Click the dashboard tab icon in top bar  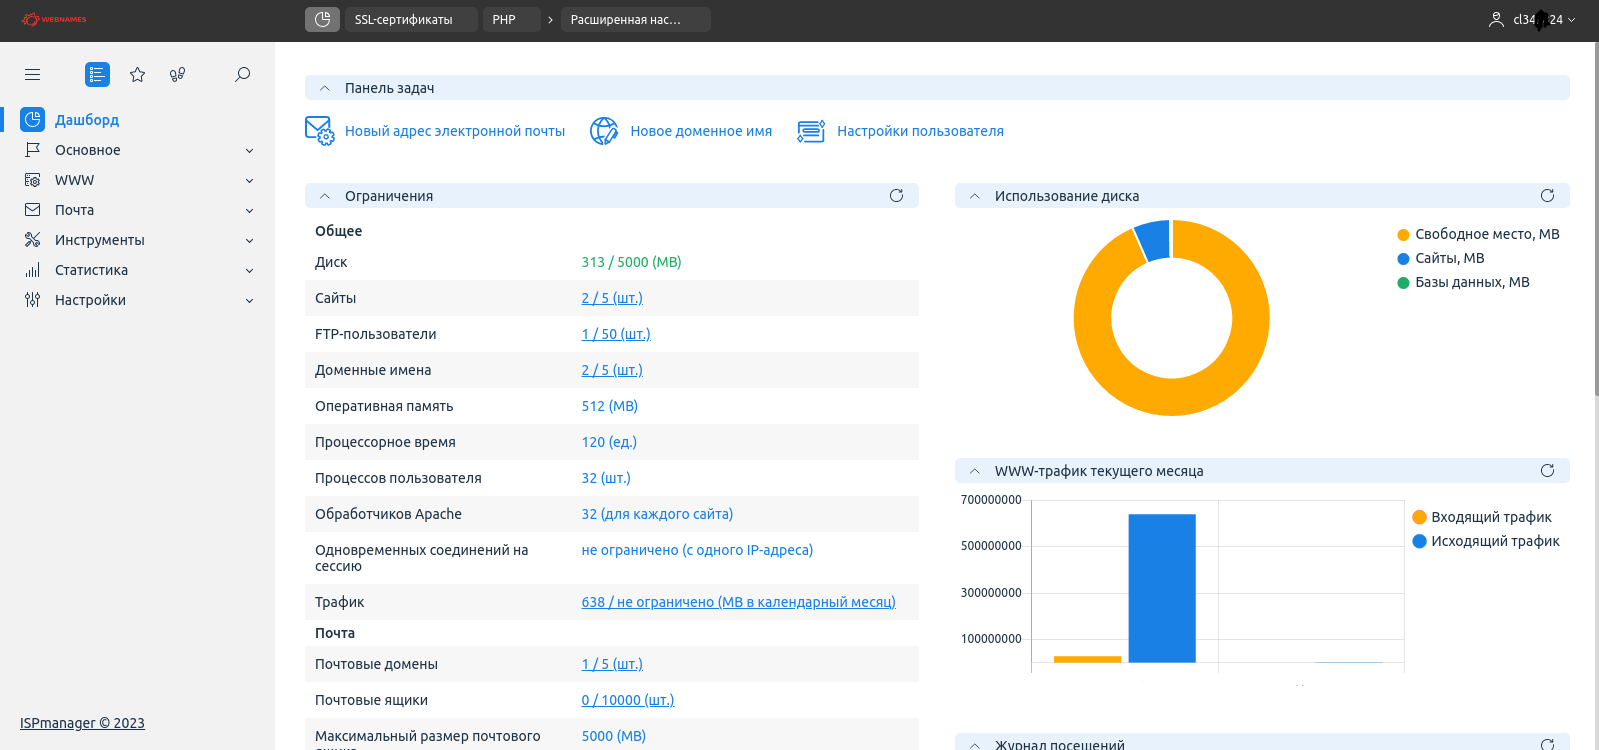[x=322, y=19]
